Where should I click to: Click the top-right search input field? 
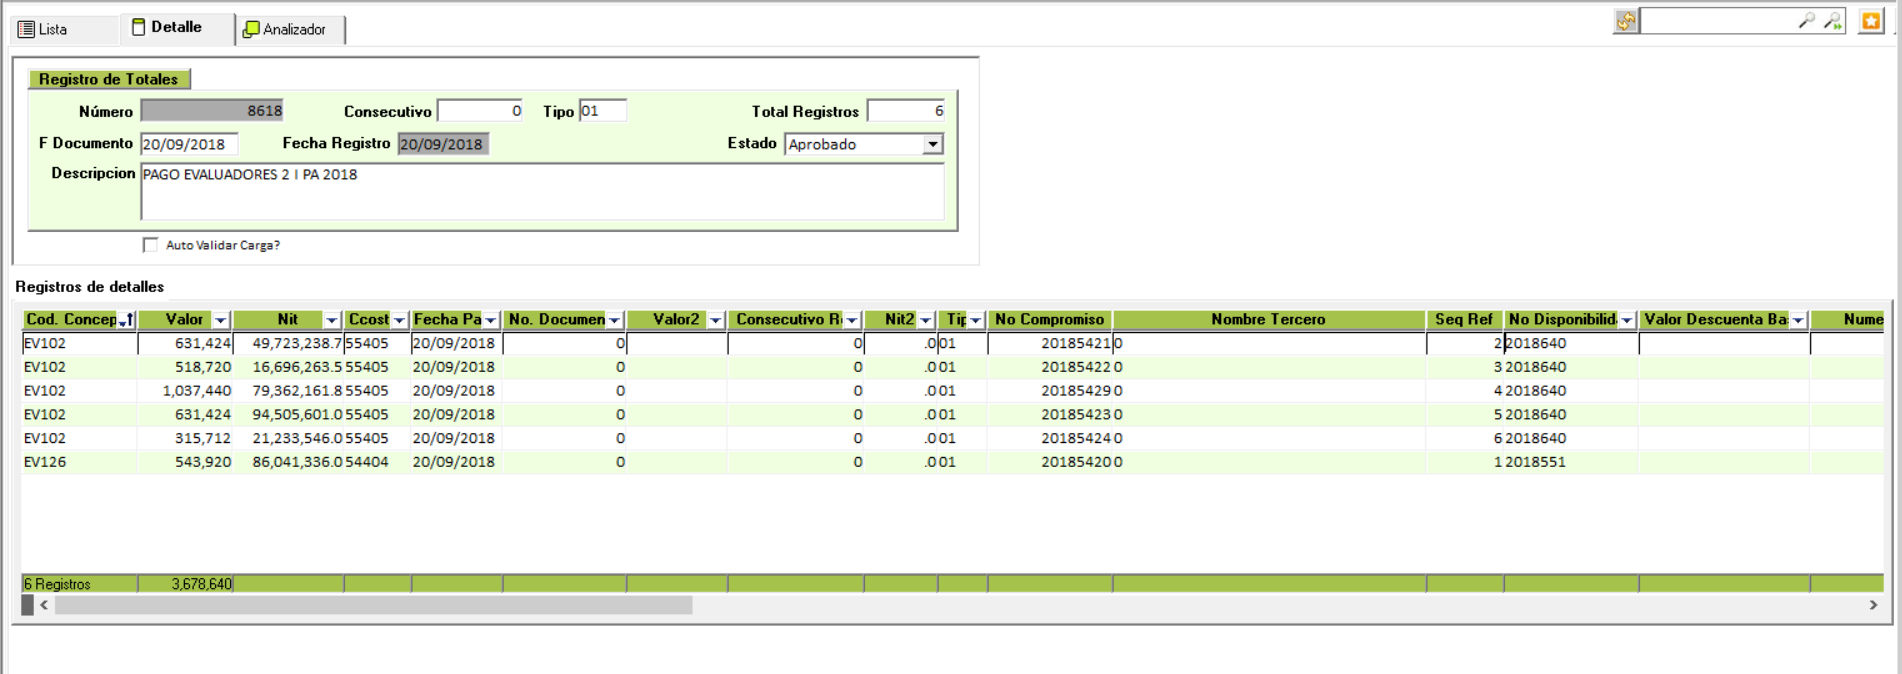point(1718,21)
